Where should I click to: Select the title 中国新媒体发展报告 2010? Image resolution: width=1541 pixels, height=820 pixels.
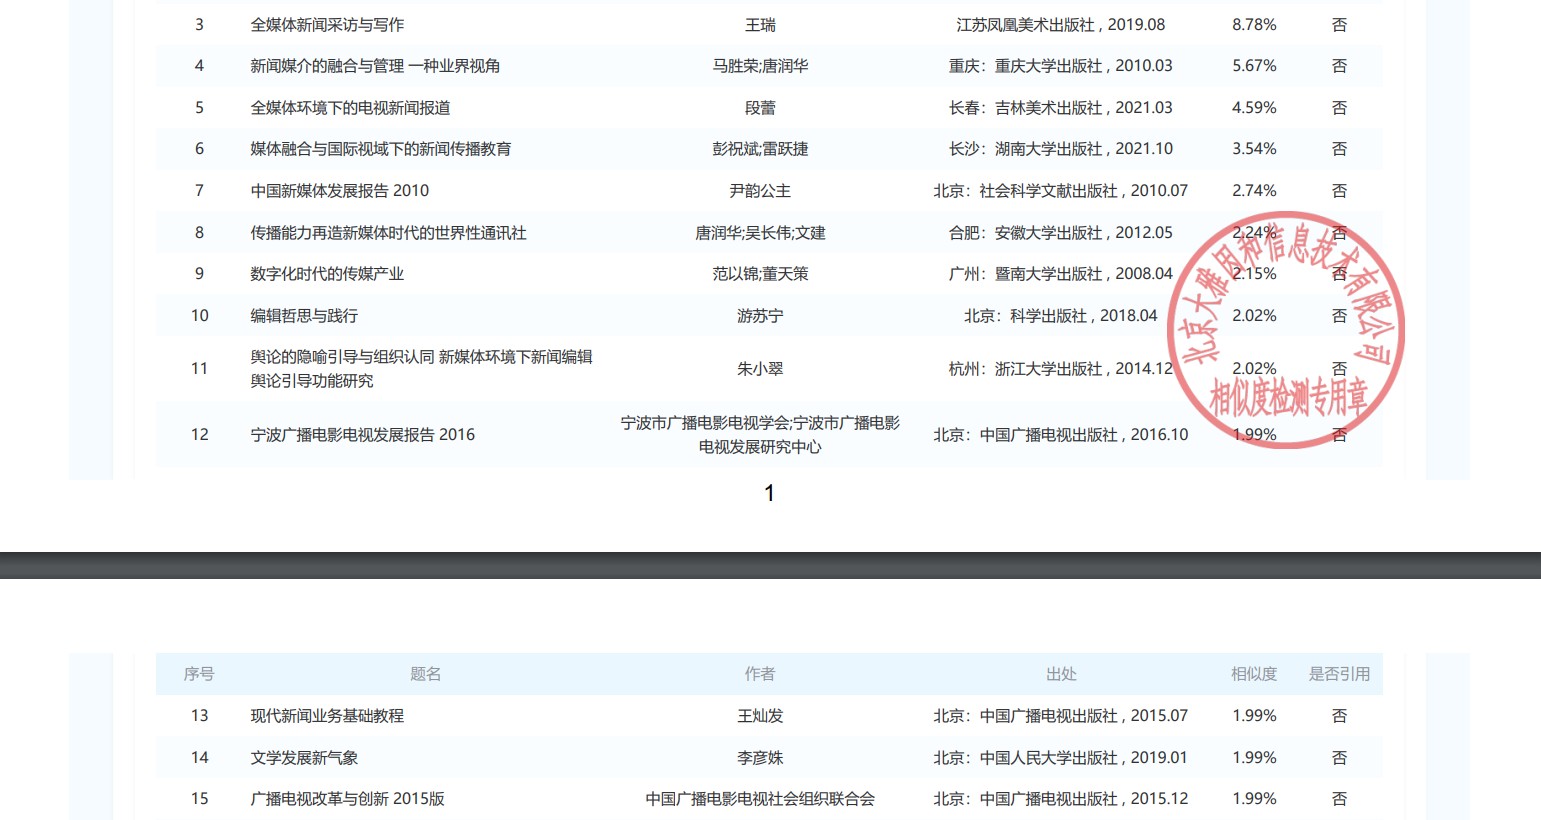[x=339, y=191]
